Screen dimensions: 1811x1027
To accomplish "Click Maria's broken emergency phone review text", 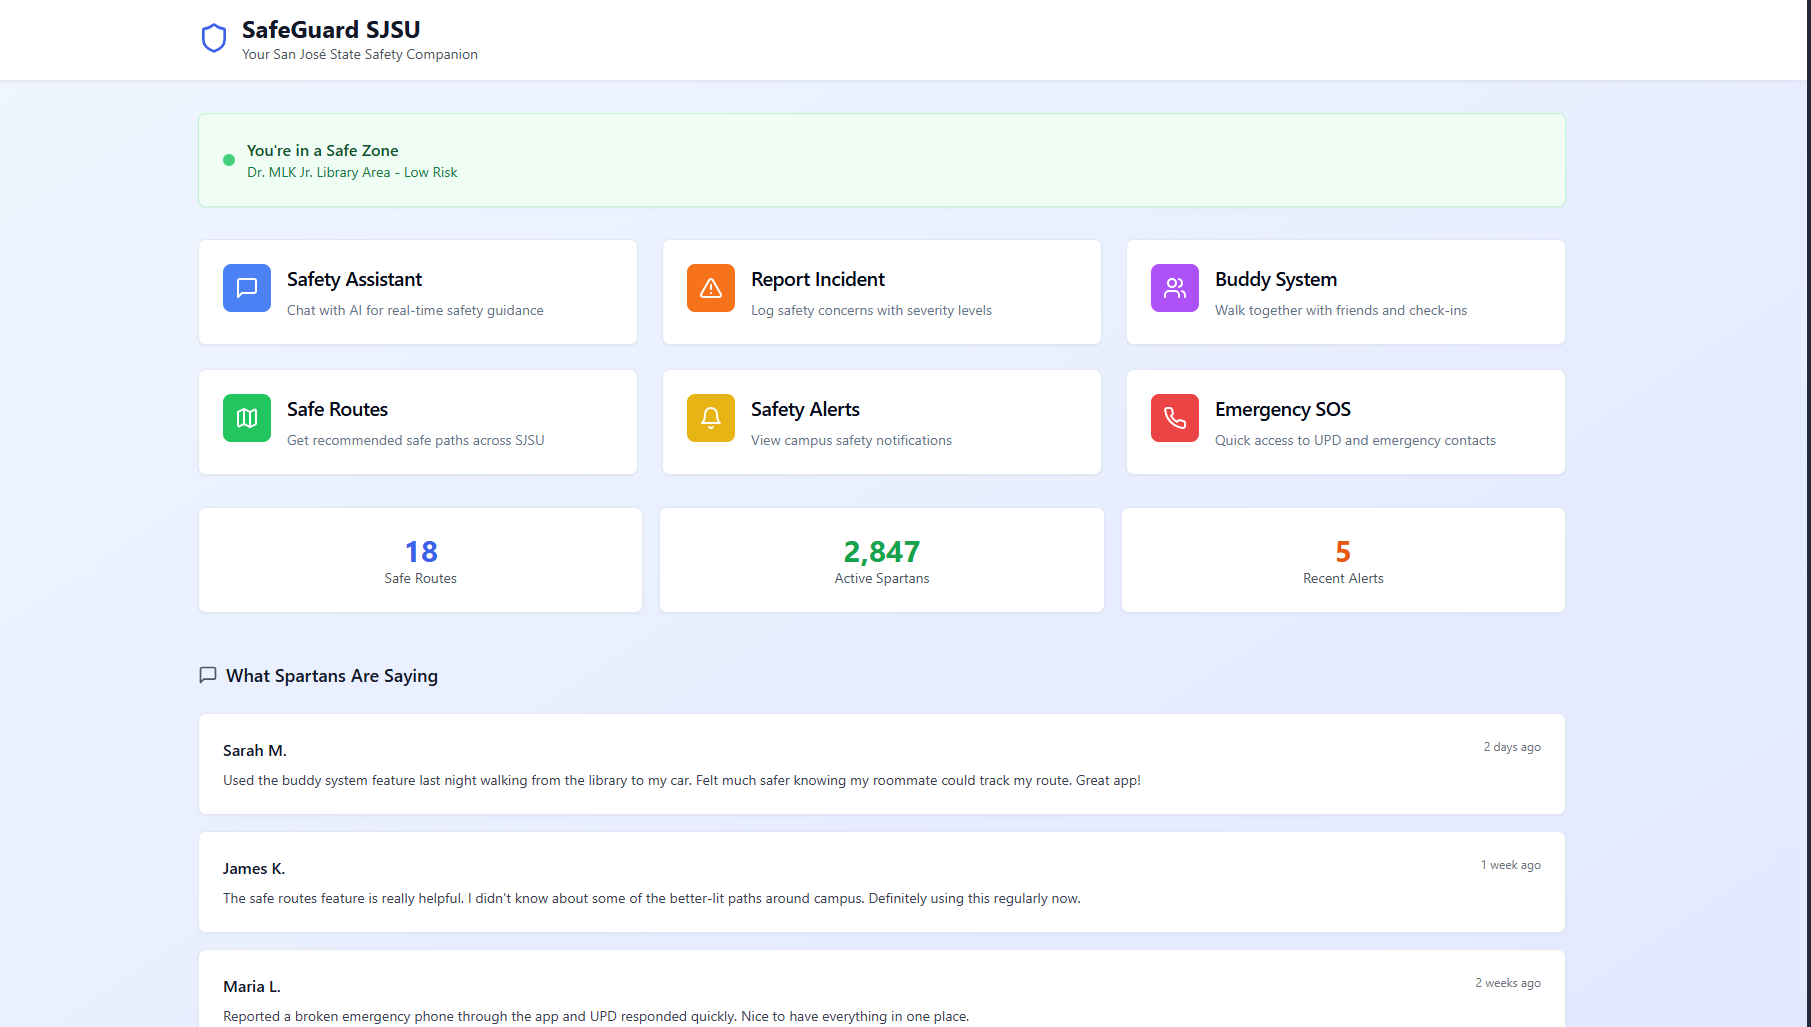I will pyautogui.click(x=596, y=1016).
